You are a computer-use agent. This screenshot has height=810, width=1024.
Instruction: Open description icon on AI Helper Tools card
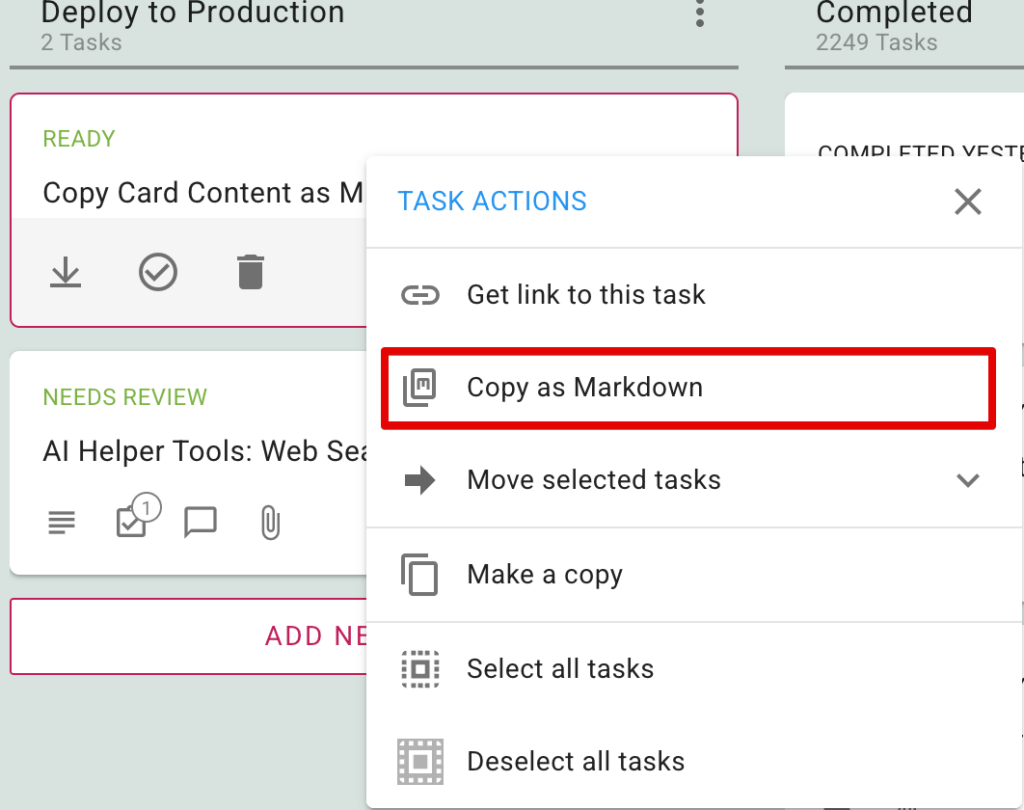(x=62, y=523)
